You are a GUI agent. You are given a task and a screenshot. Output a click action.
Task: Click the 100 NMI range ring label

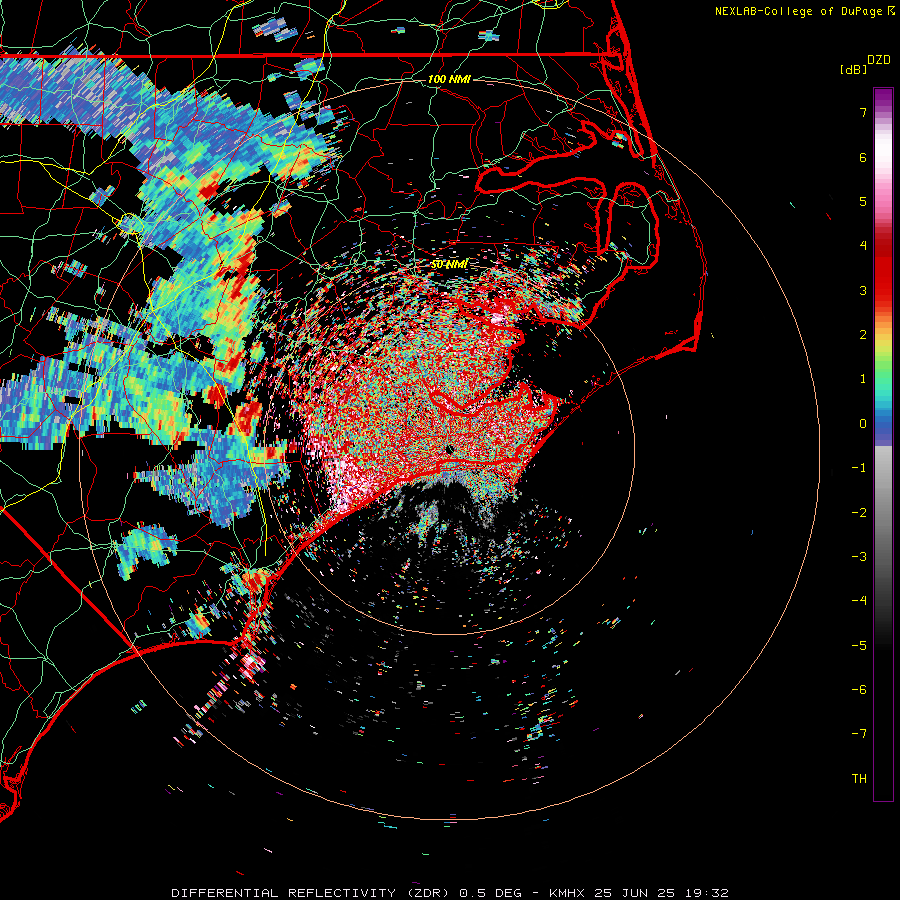[x=449, y=79]
